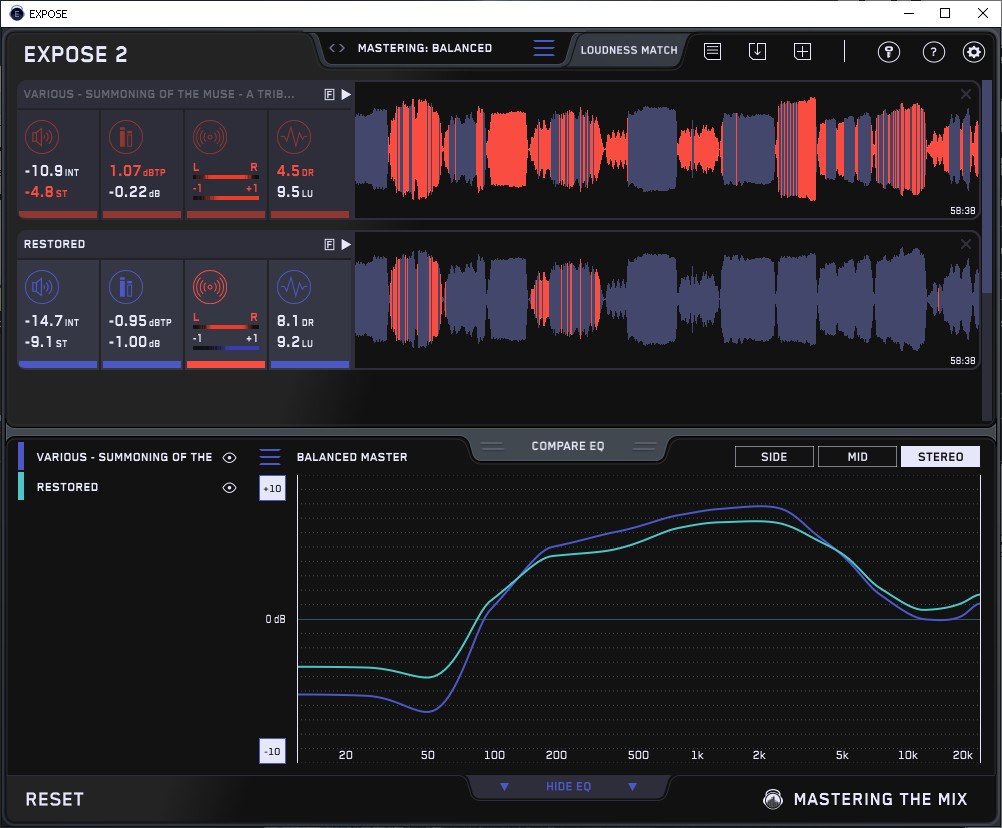Click the waveform of the Various track
The image size is (1002, 828).
point(667,151)
